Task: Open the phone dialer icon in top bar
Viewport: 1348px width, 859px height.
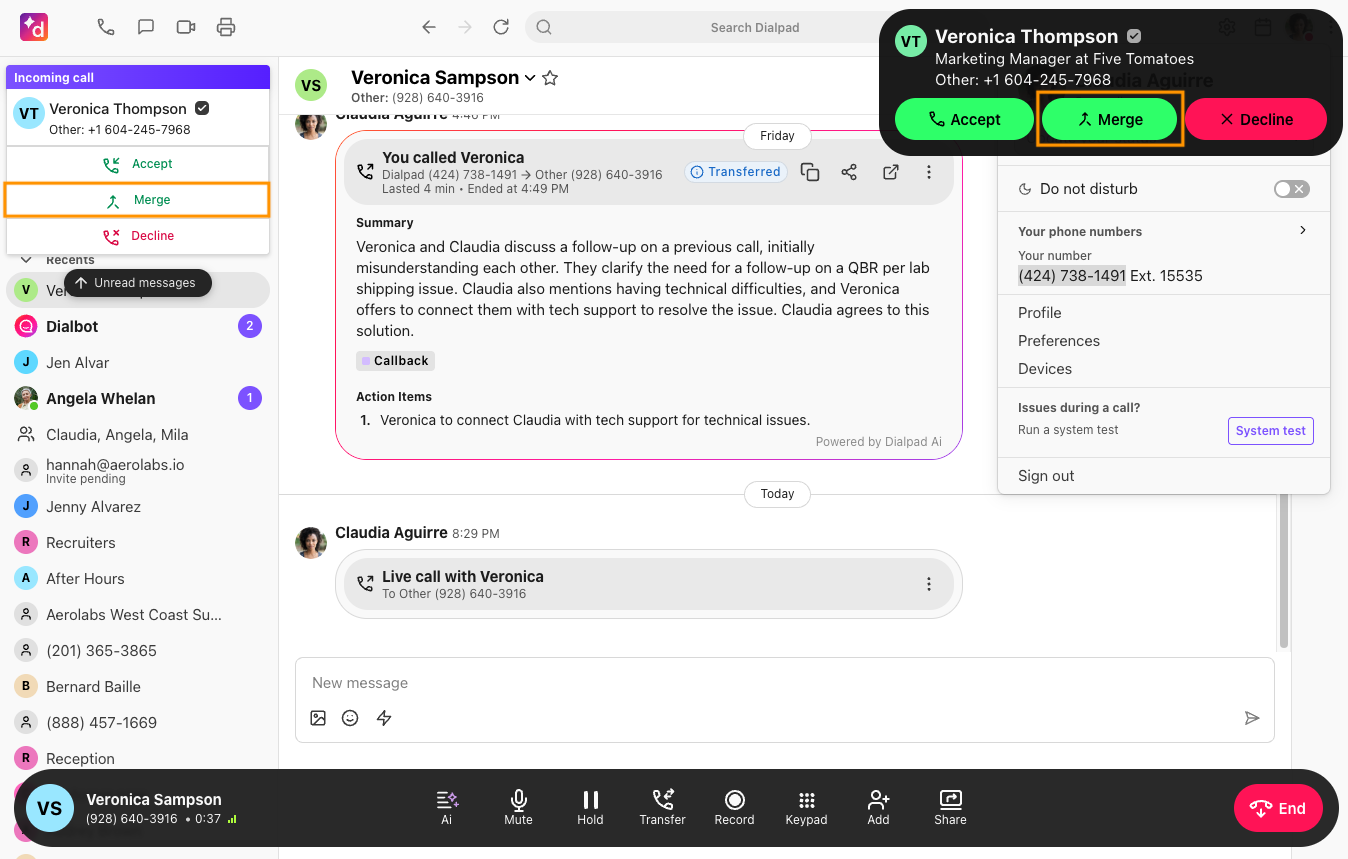Action: [x=106, y=27]
